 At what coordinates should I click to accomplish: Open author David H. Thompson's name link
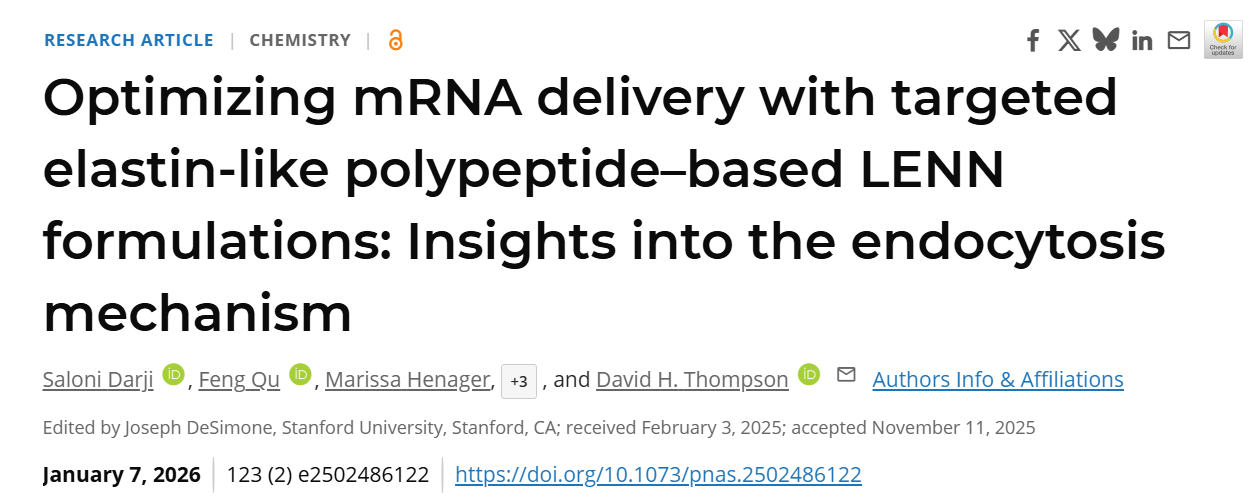tap(692, 380)
